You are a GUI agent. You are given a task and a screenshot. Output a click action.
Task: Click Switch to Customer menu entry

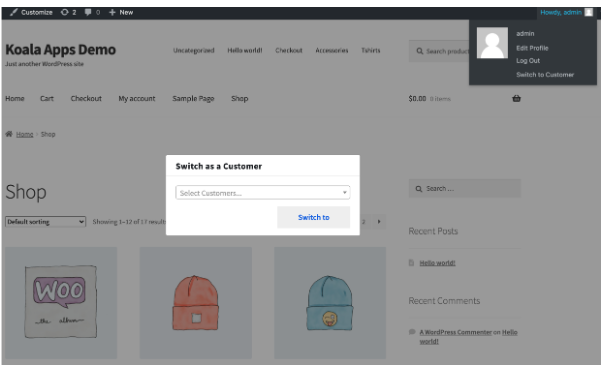(x=545, y=74)
